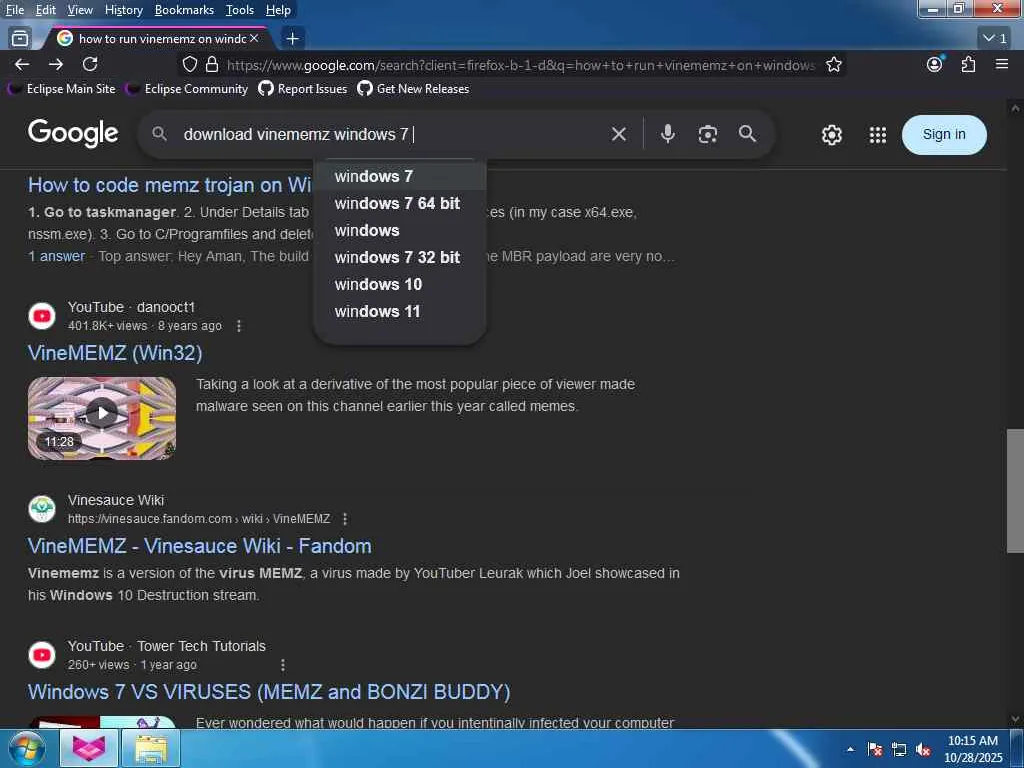
Task: Open Firefox View at tab strip start
Action: [20, 39]
